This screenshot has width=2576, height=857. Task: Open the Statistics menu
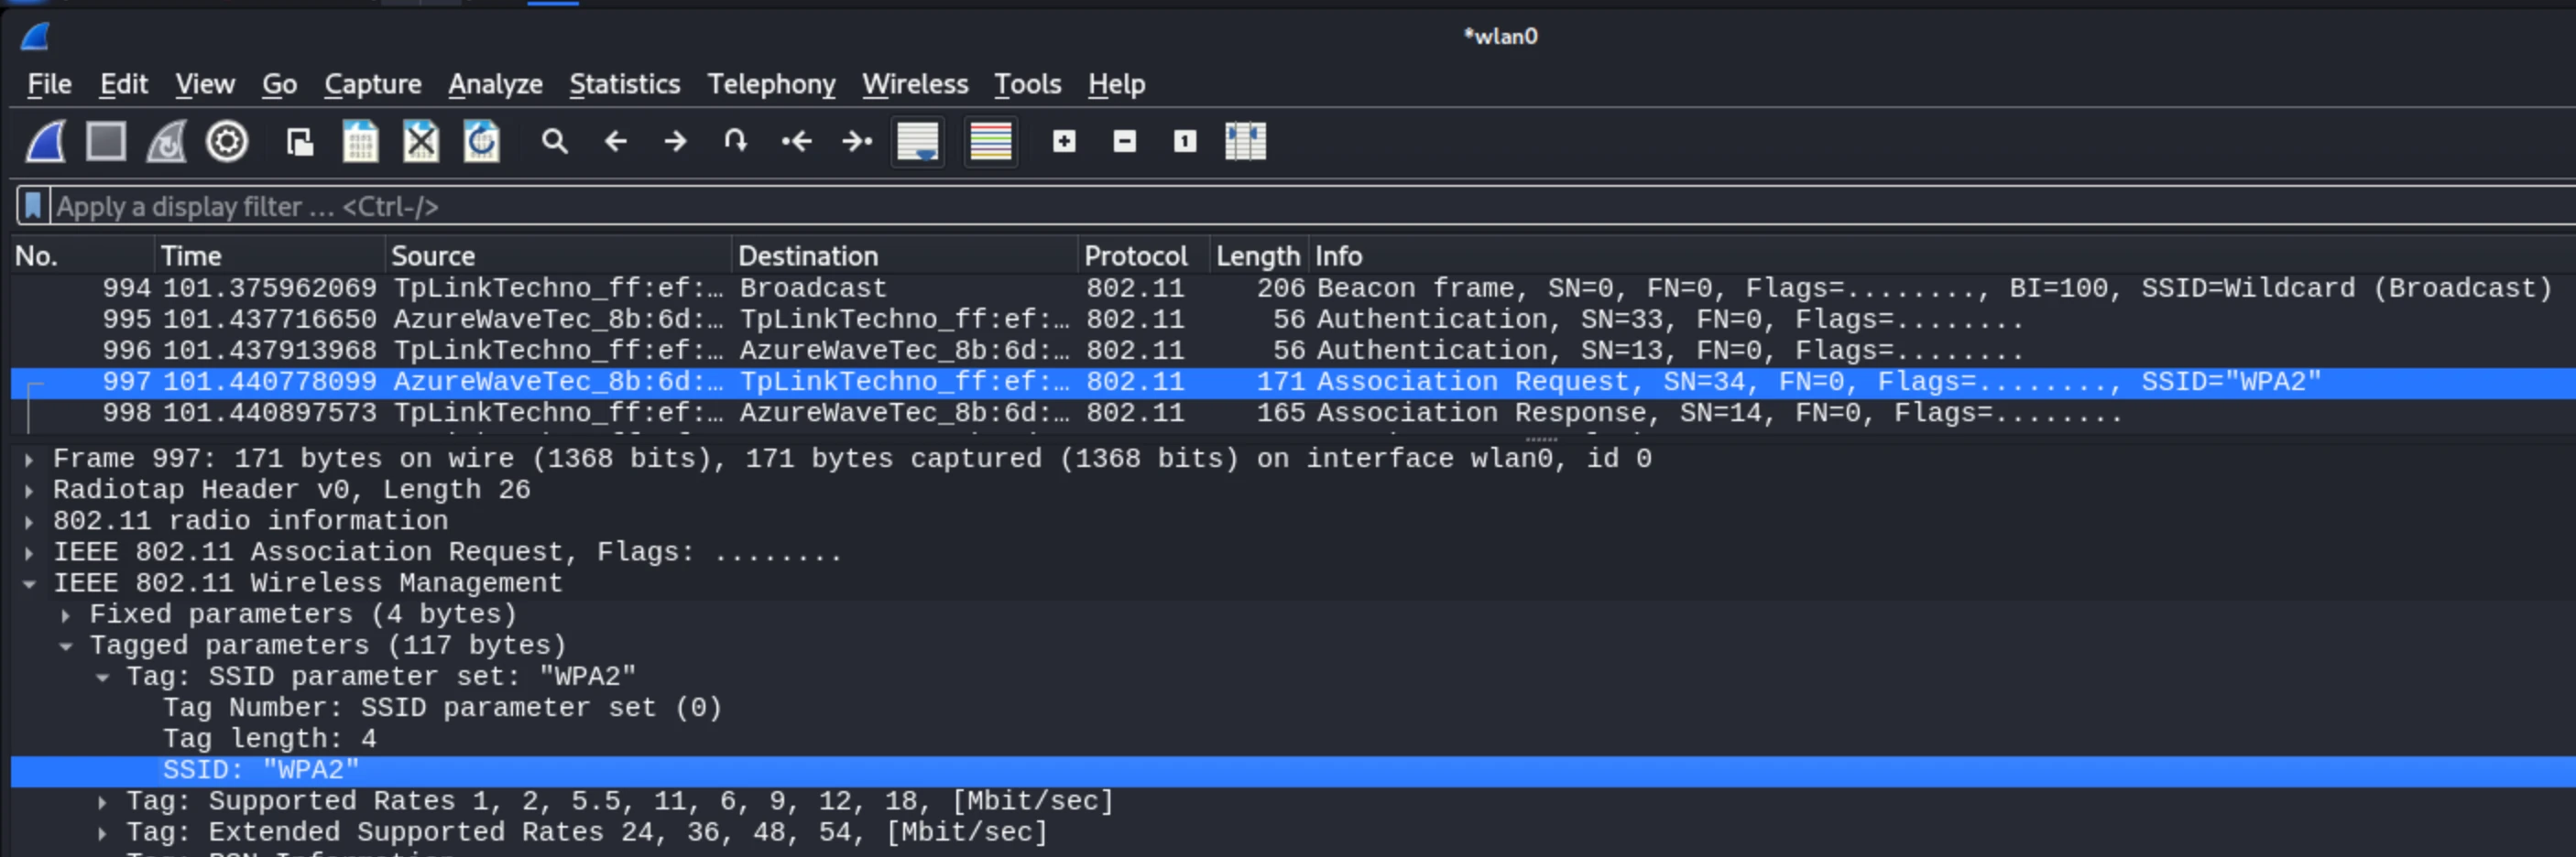click(625, 84)
